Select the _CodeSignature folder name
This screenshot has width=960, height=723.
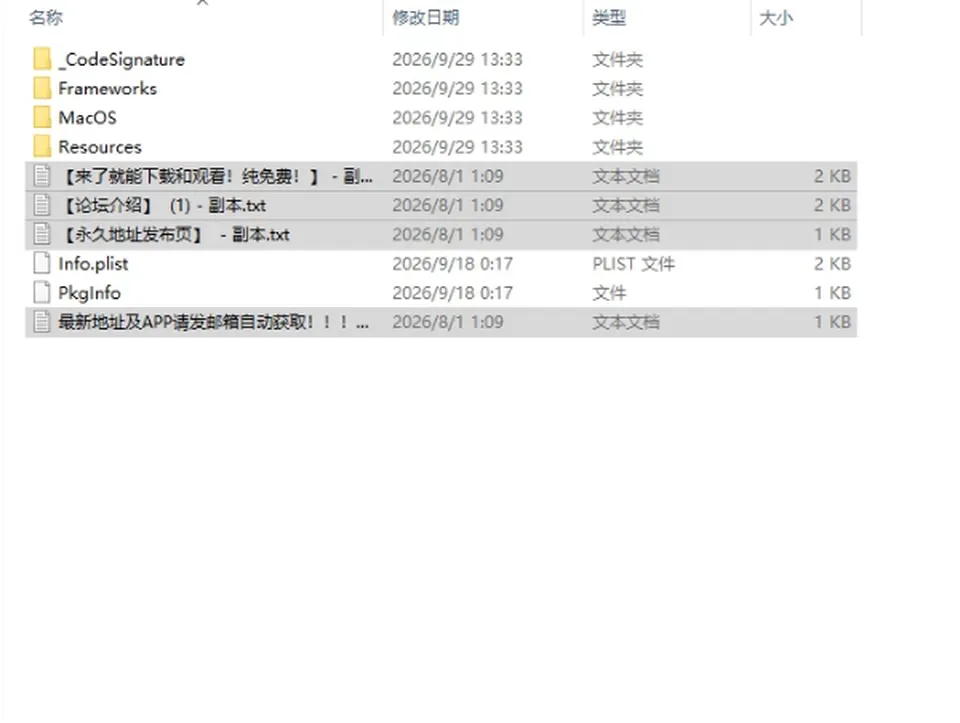[122, 59]
